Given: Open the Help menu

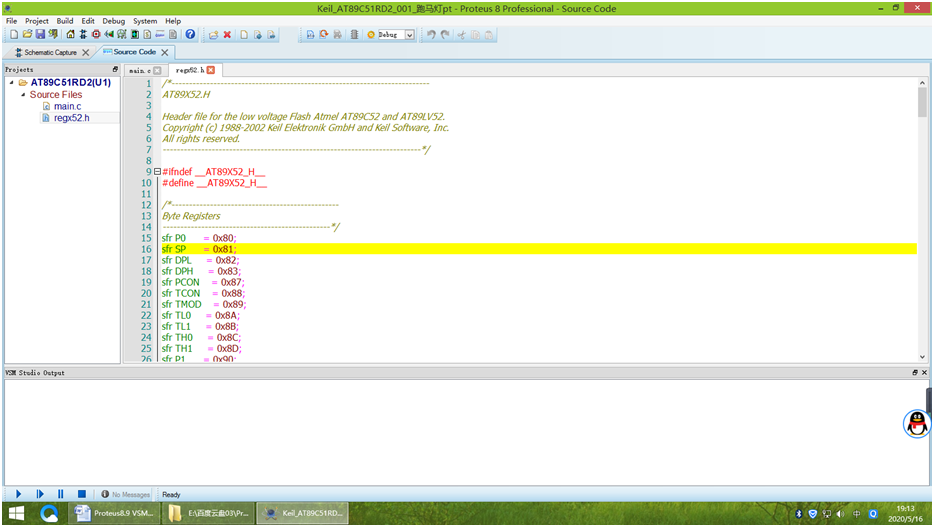Looking at the screenshot, I should coord(173,21).
